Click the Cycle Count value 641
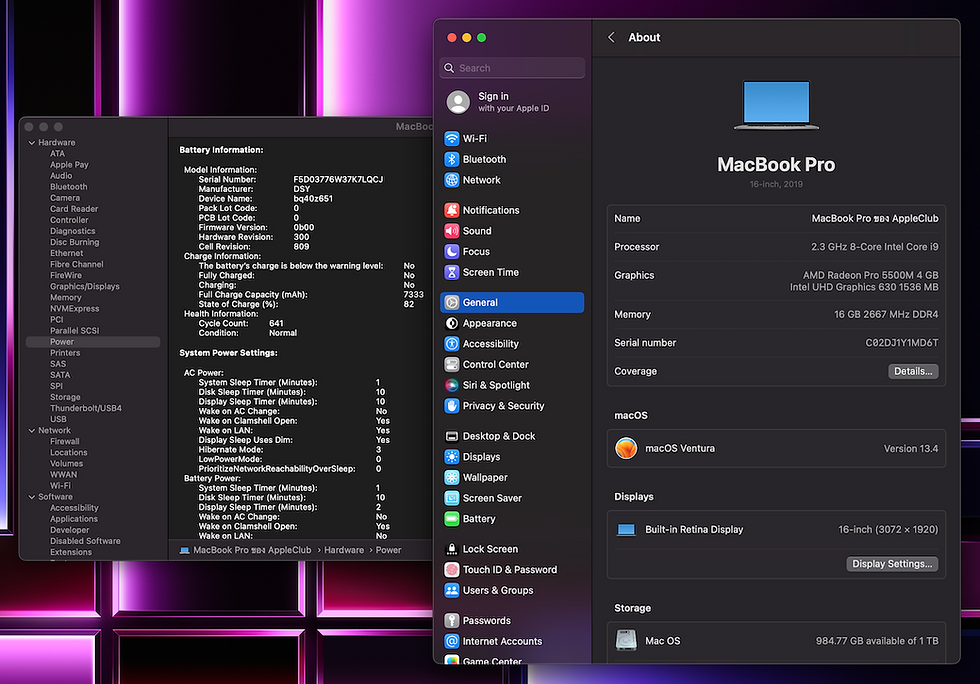 276,323
